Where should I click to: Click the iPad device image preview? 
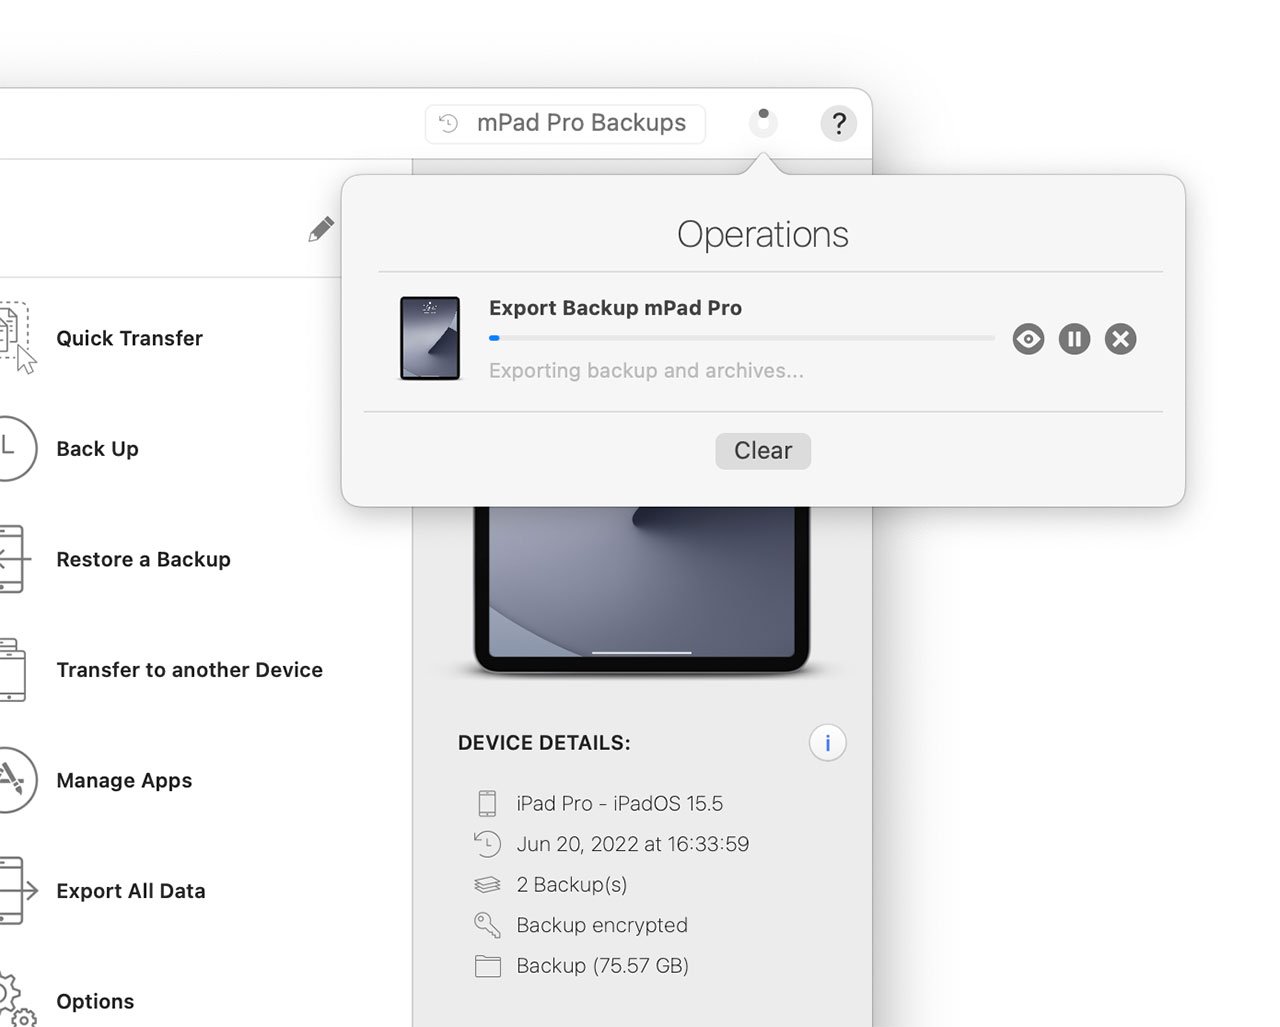point(641,590)
